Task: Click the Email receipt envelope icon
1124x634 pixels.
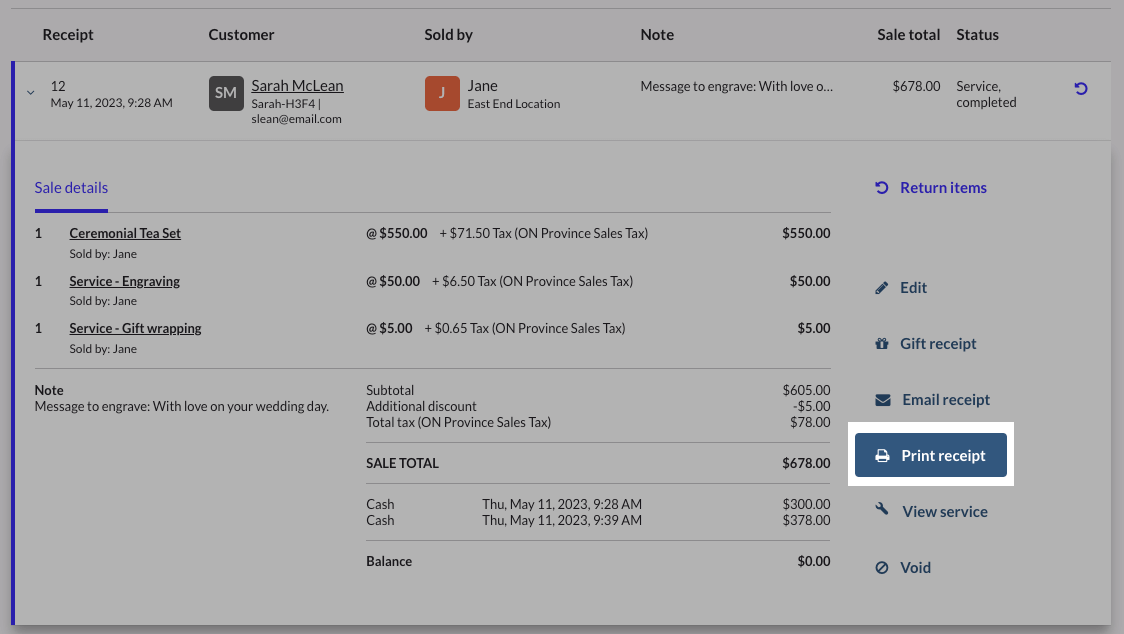Action: [883, 400]
